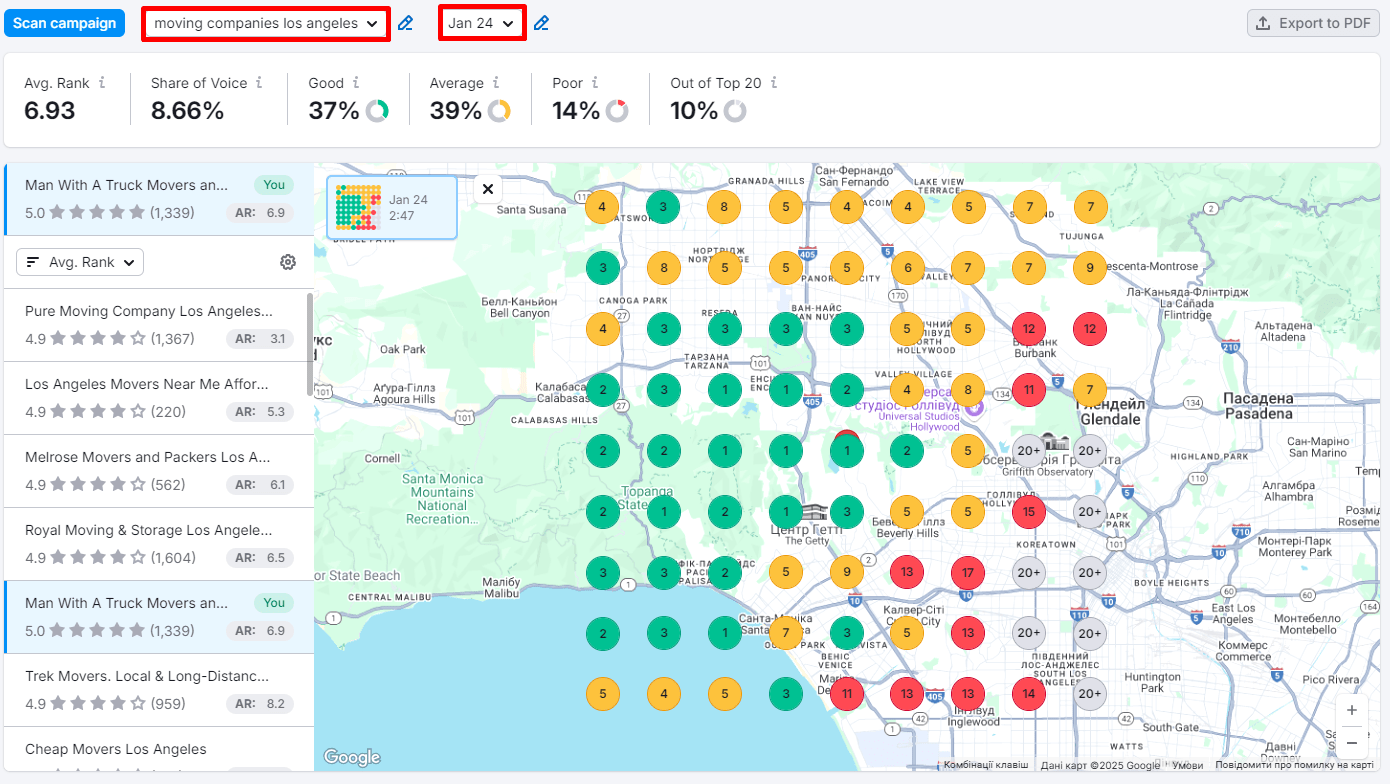Click the Google logo on the map
The image size is (1390, 784).
click(x=352, y=757)
